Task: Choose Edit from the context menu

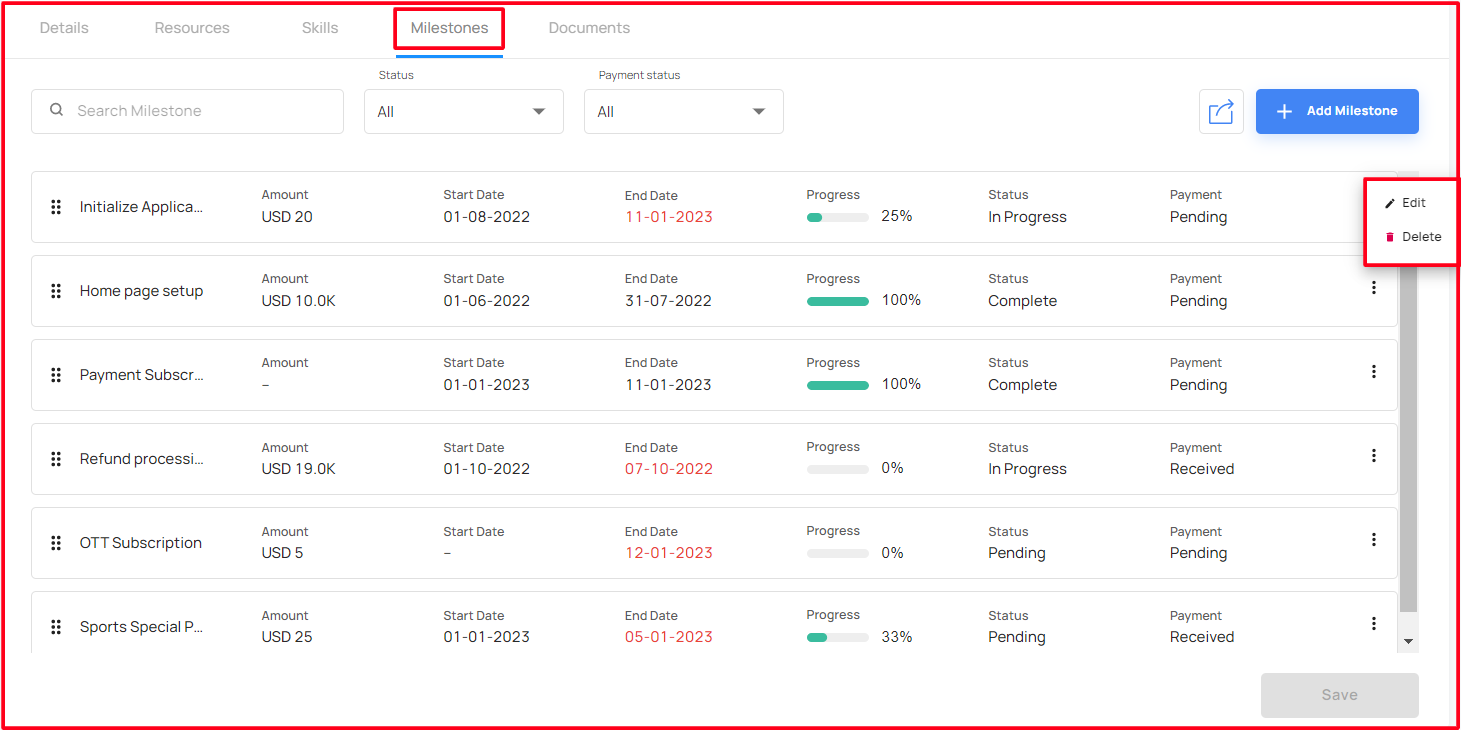Action: click(x=1406, y=203)
